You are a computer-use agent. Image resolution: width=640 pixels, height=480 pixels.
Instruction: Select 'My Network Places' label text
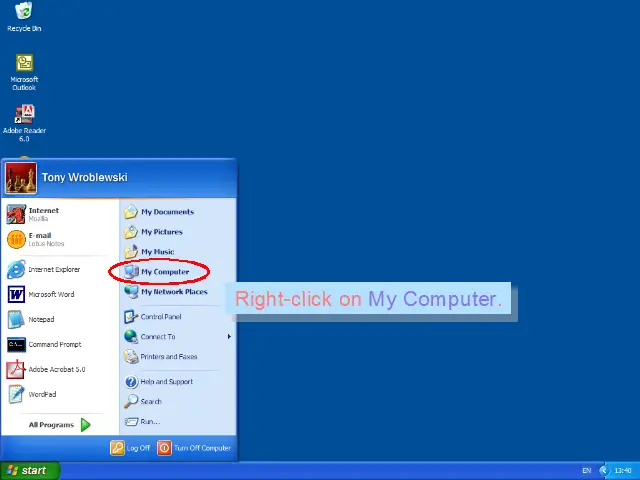[174, 291]
